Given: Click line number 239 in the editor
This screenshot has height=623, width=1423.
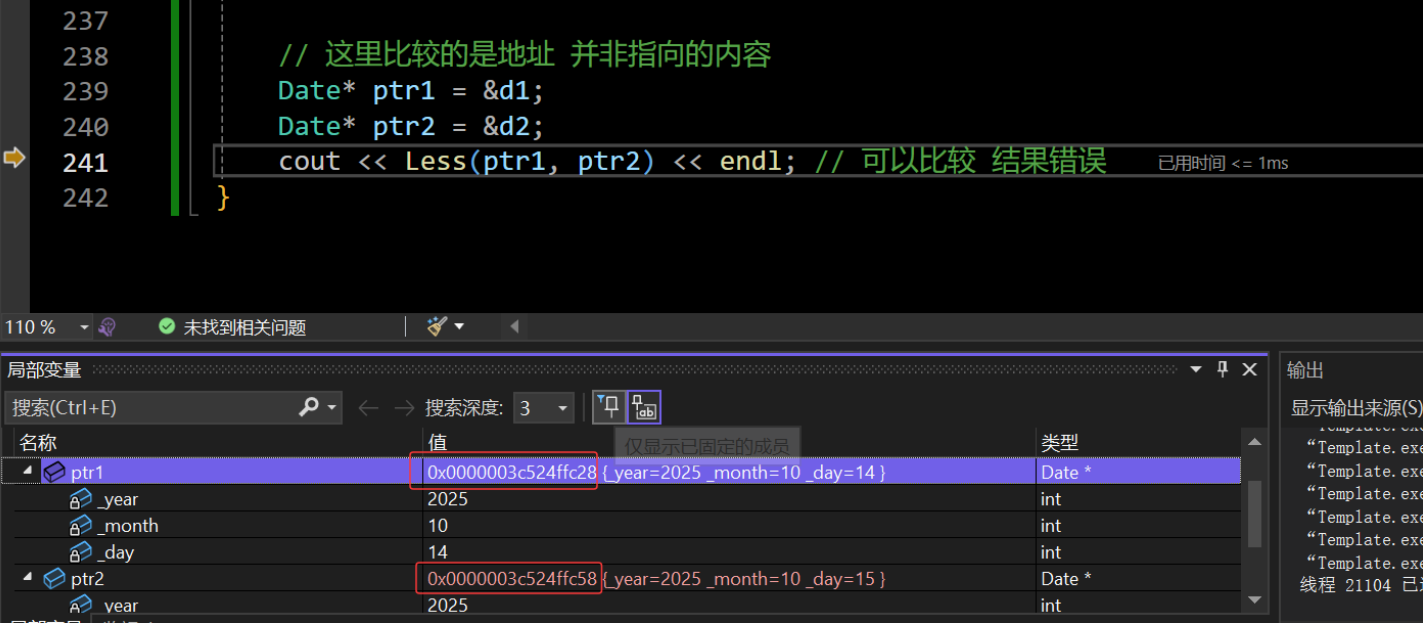Looking at the screenshot, I should [x=85, y=91].
